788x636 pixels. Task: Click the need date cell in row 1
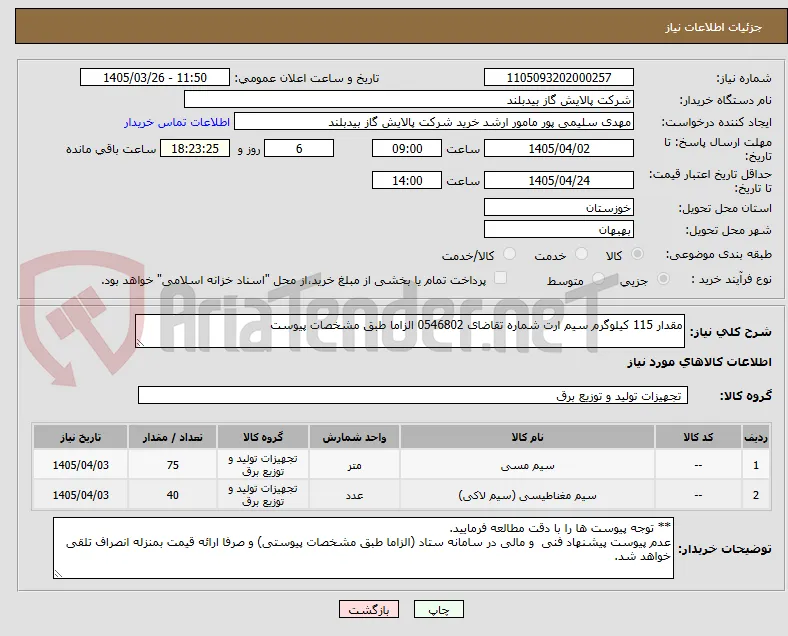80,465
